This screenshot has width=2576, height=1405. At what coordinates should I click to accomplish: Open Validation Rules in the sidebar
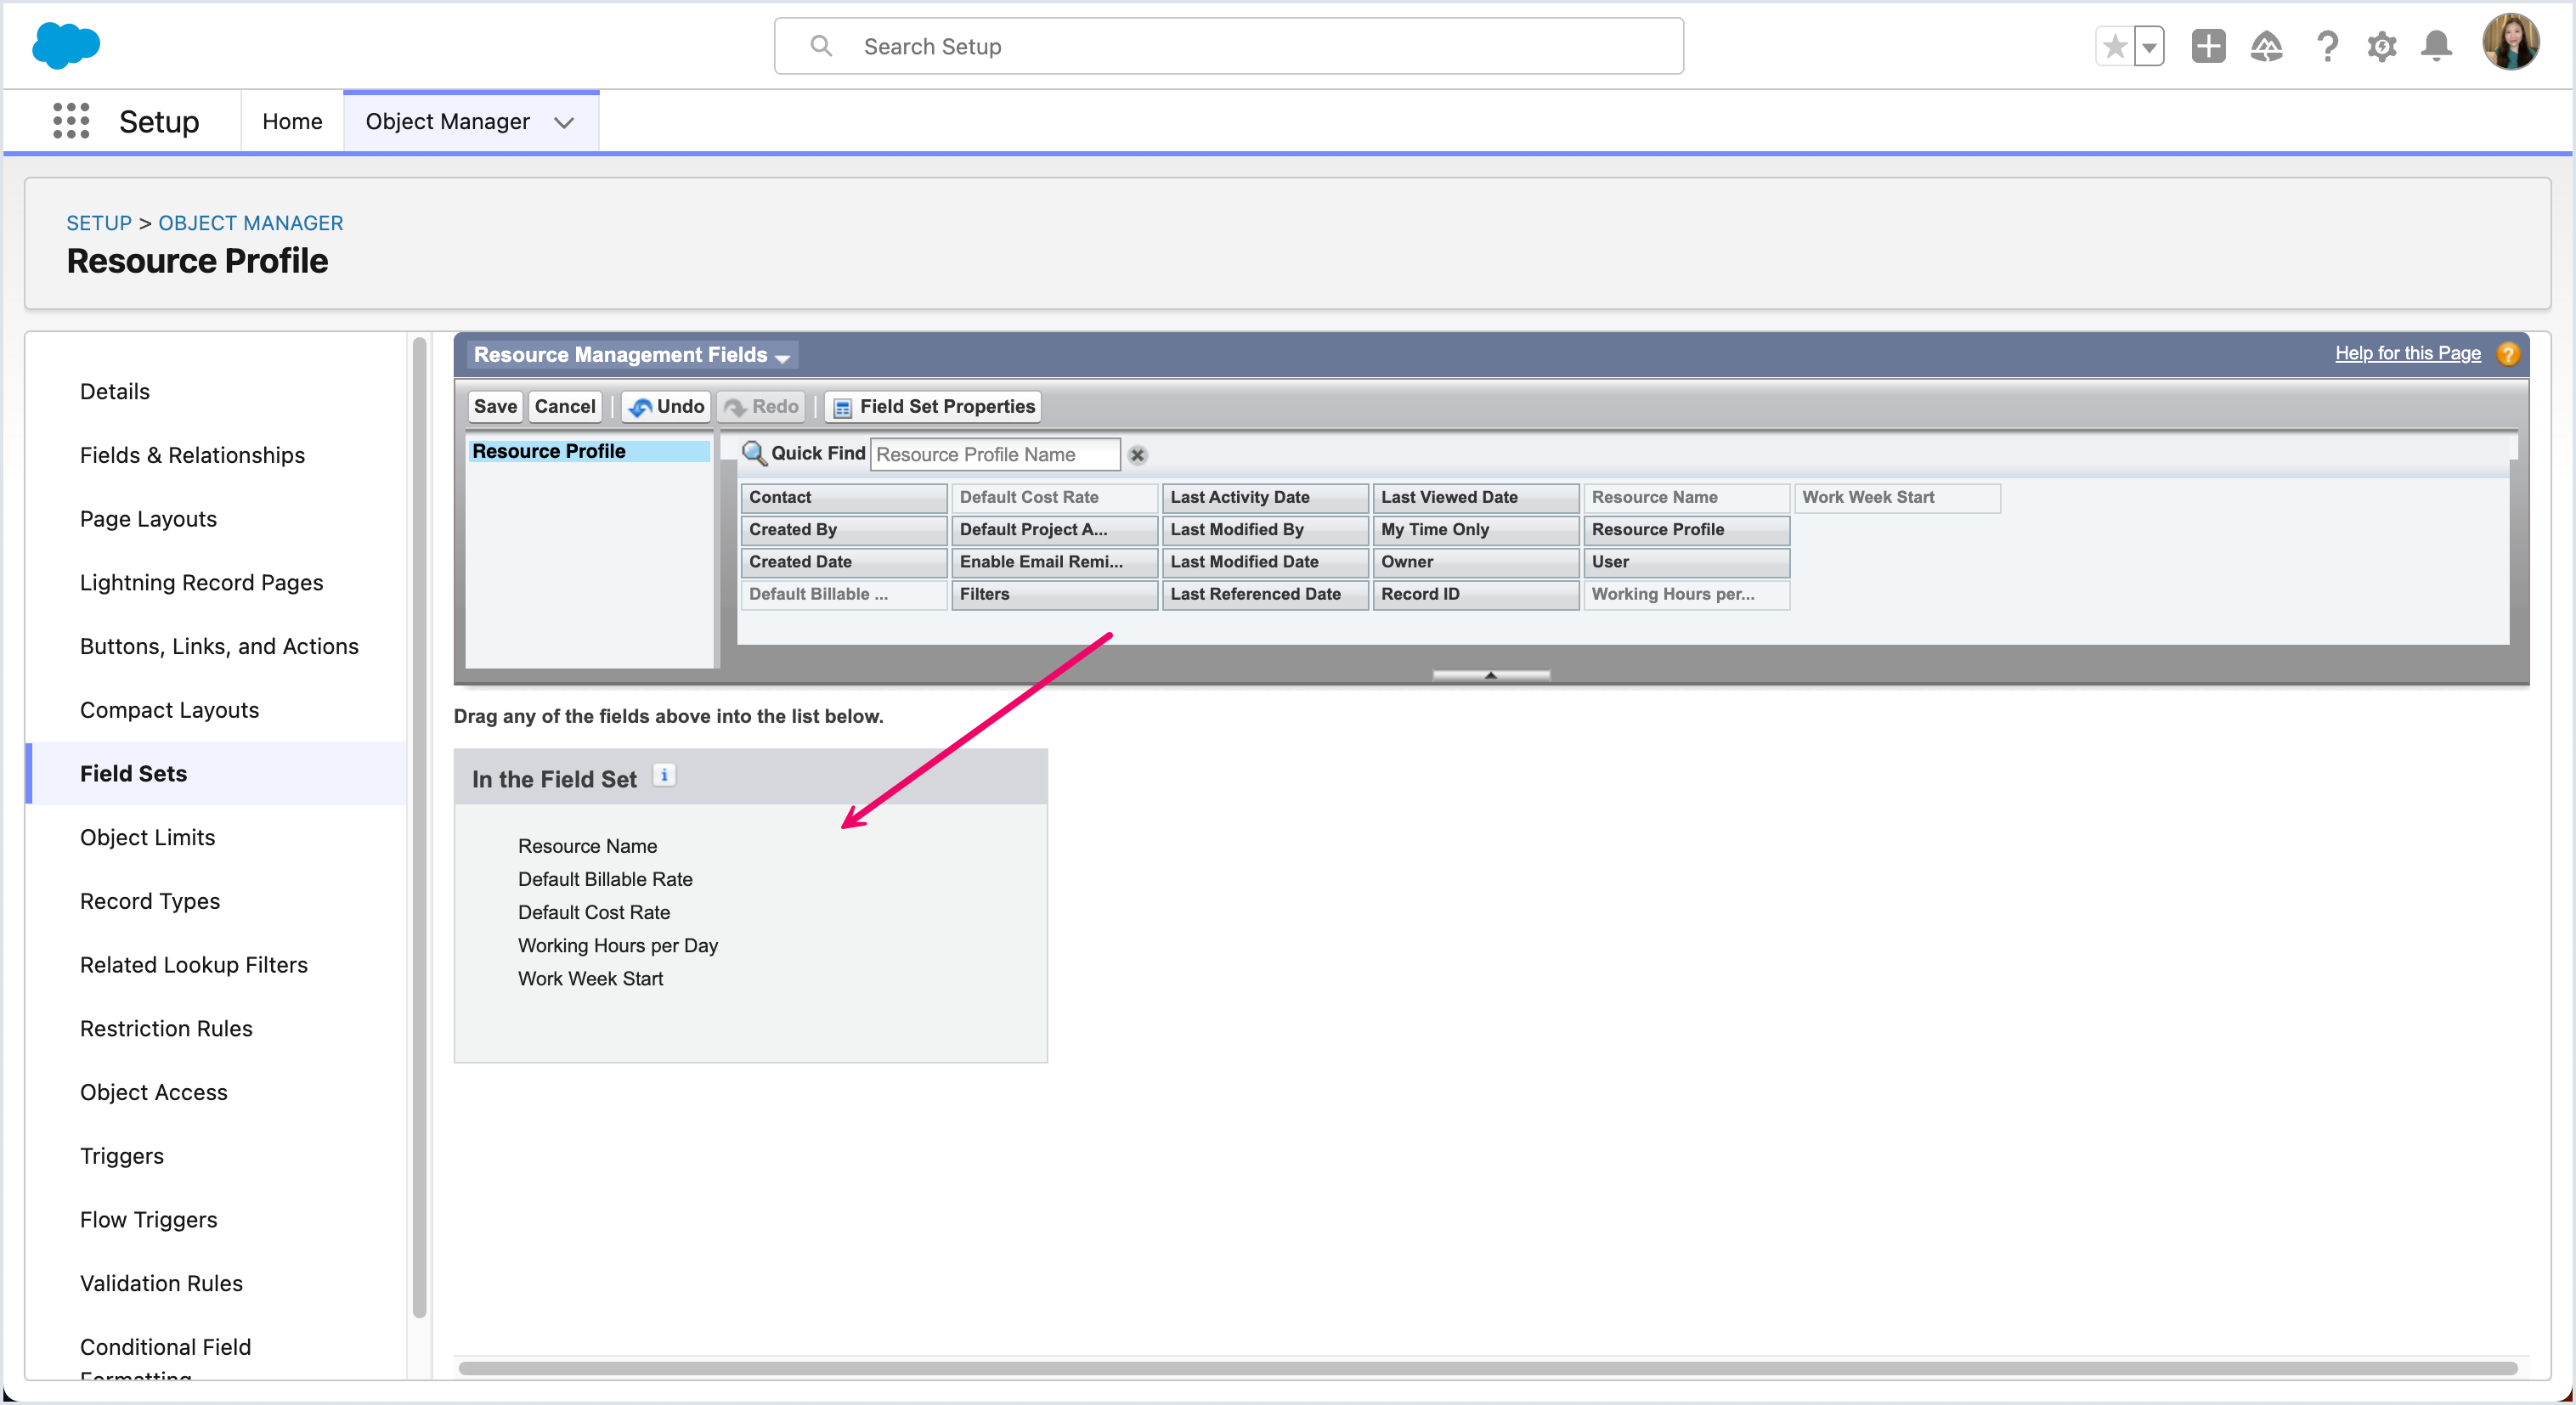coord(161,1284)
